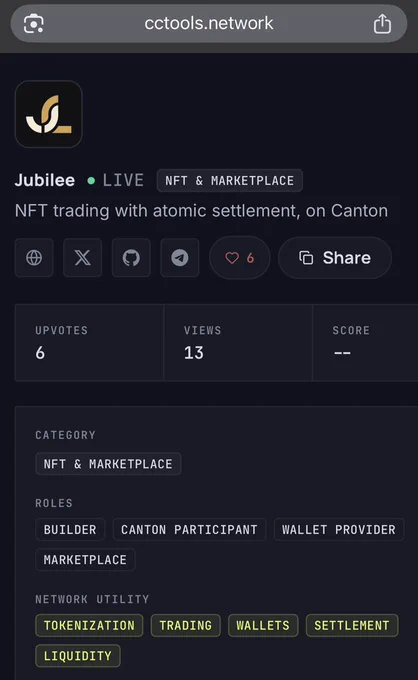Open the Telegram channel icon
This screenshot has width=418, height=680.
point(180,258)
